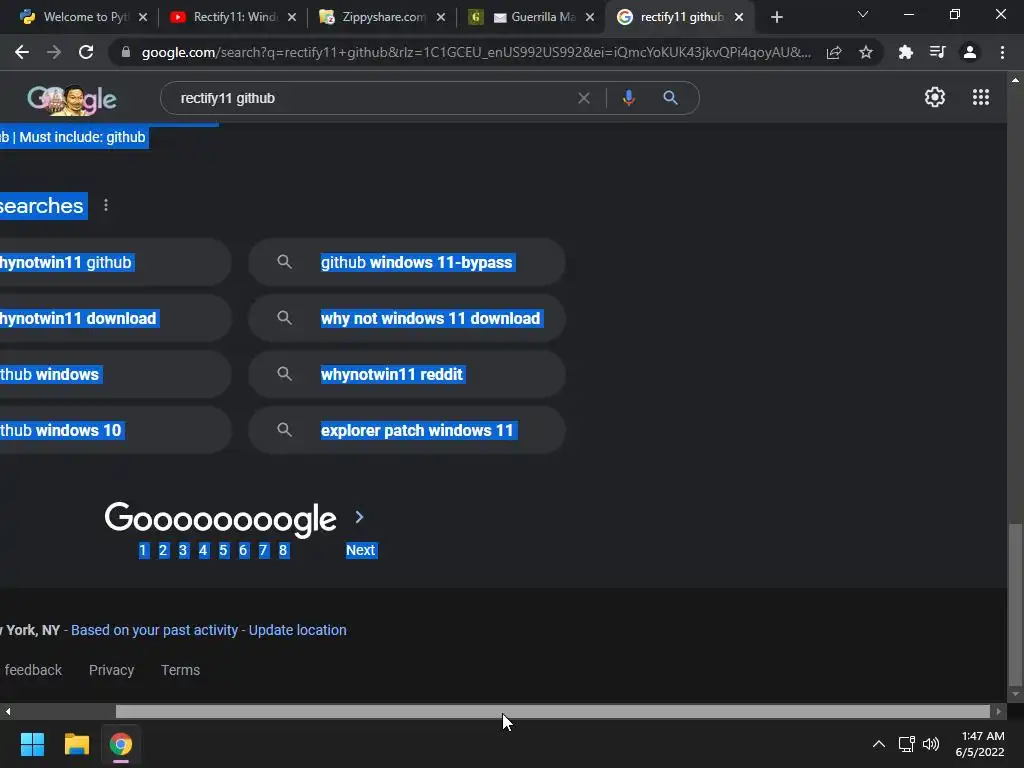Screen dimensions: 1024x768
Task: Clear the search box with the X icon
Action: pos(584,98)
